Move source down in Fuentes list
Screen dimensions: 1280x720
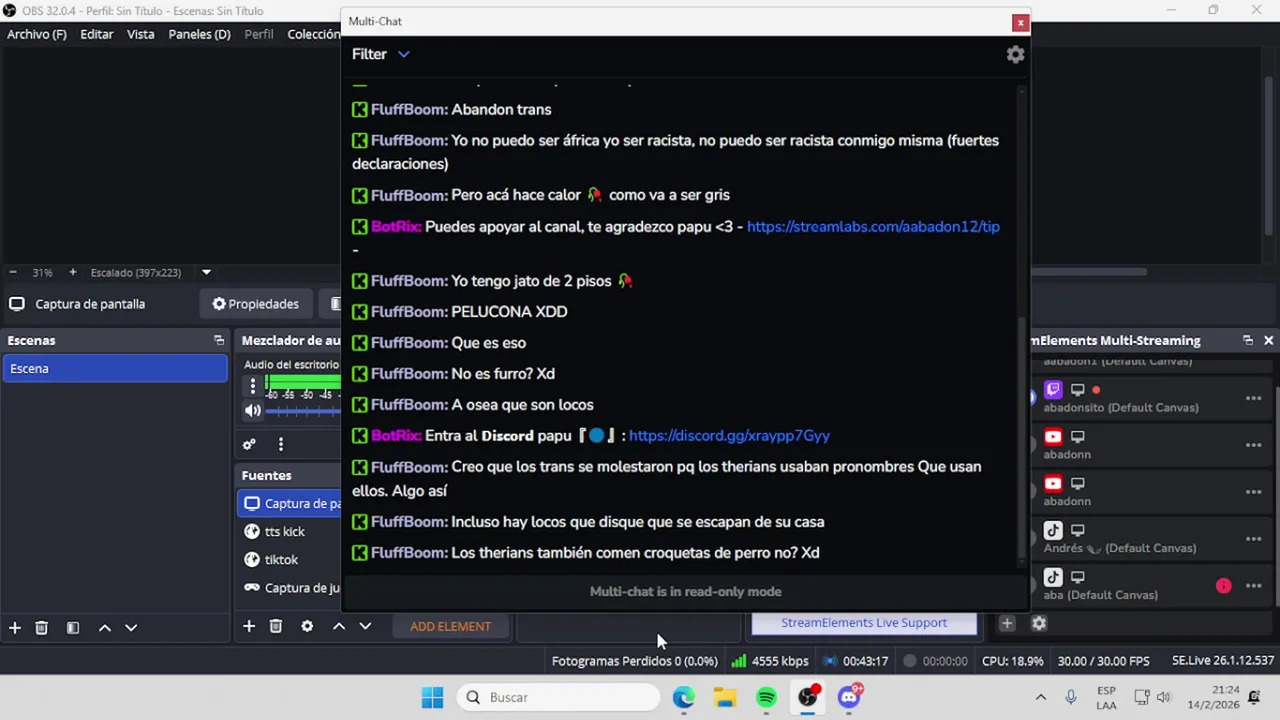pos(365,626)
